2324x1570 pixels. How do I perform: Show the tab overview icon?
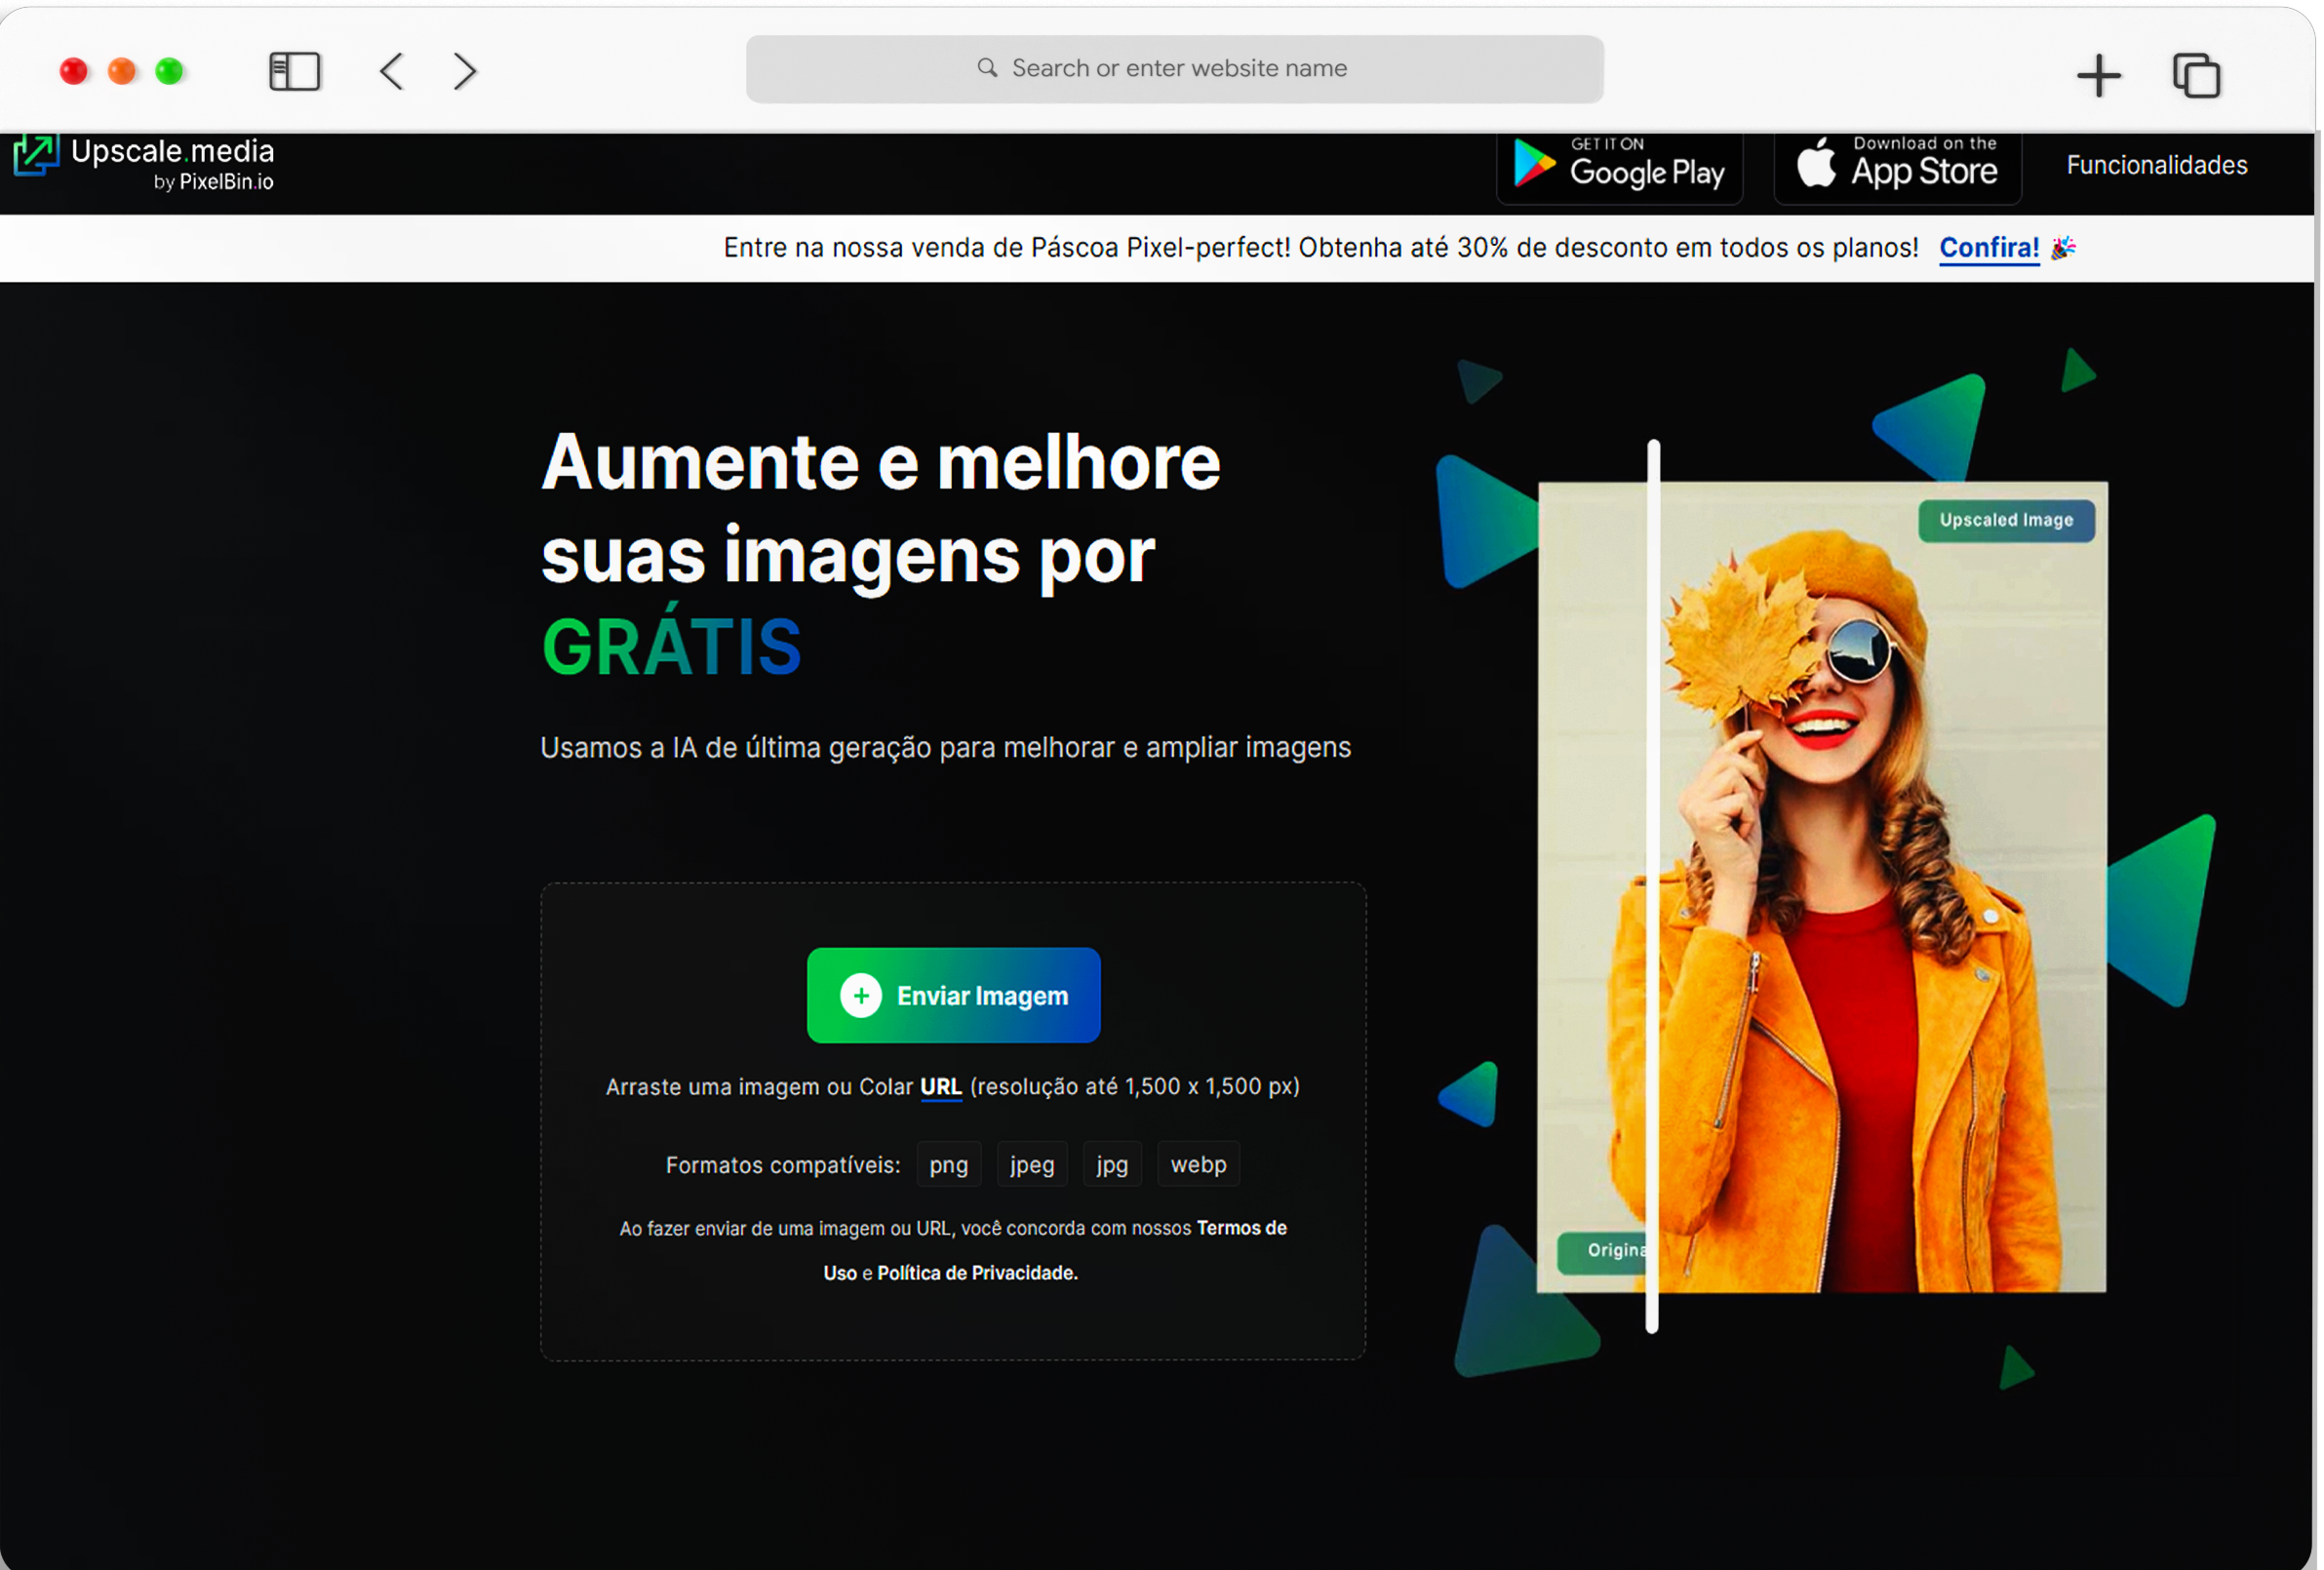pos(2196,75)
